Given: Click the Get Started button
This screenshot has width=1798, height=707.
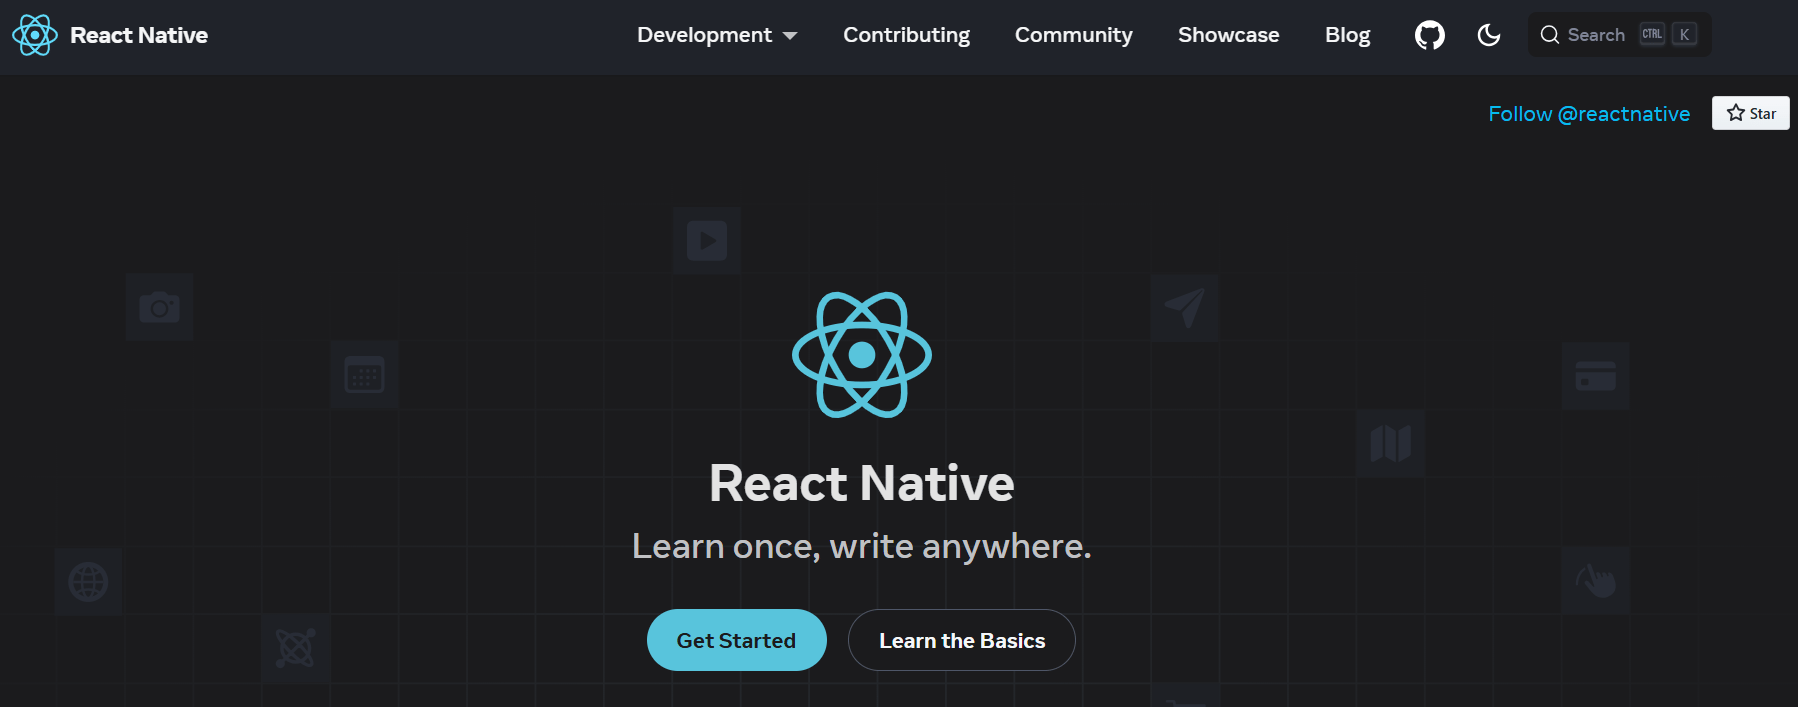Looking at the screenshot, I should point(736,640).
